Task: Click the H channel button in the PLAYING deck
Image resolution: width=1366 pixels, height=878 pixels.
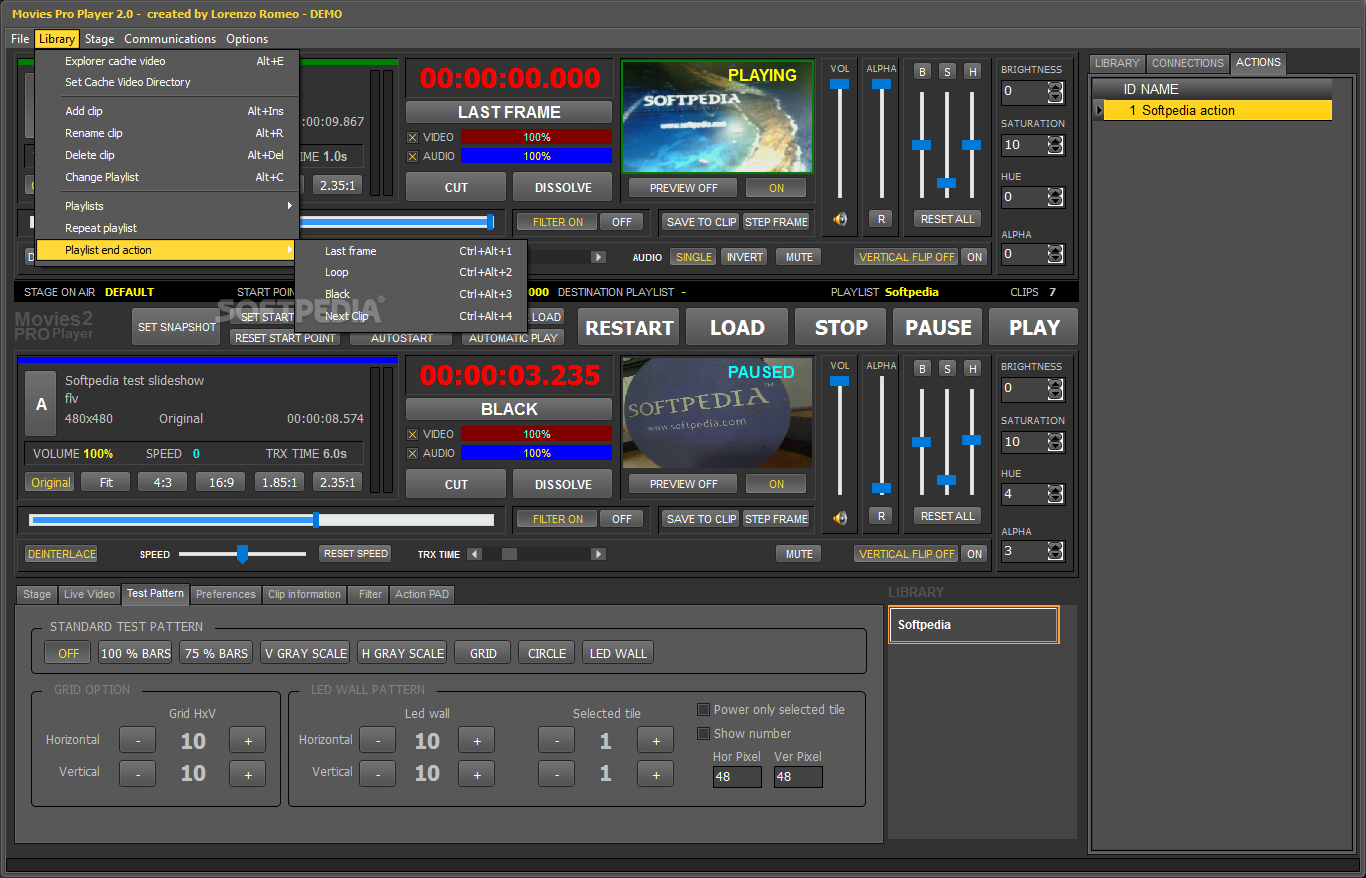Action: (x=972, y=71)
